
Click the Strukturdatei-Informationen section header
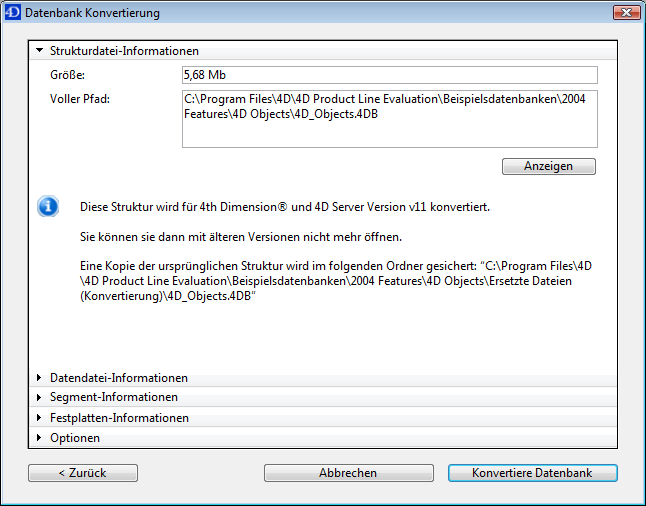pos(124,50)
